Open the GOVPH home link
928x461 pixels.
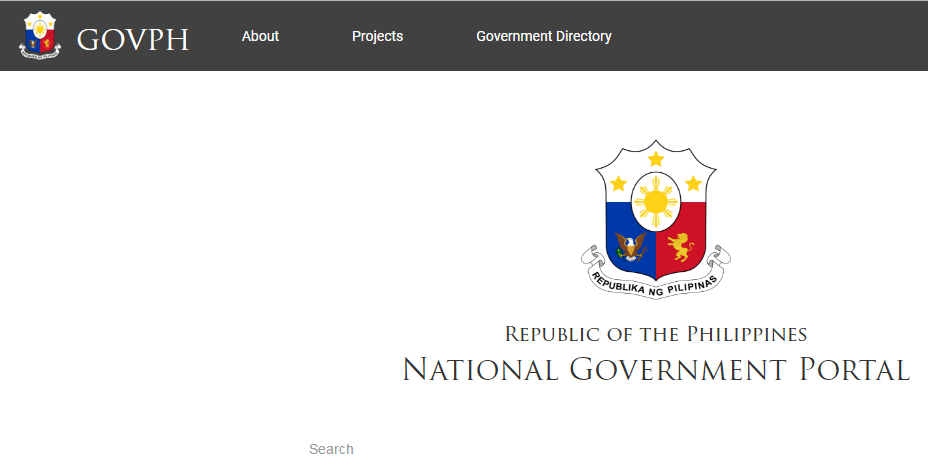coord(133,40)
